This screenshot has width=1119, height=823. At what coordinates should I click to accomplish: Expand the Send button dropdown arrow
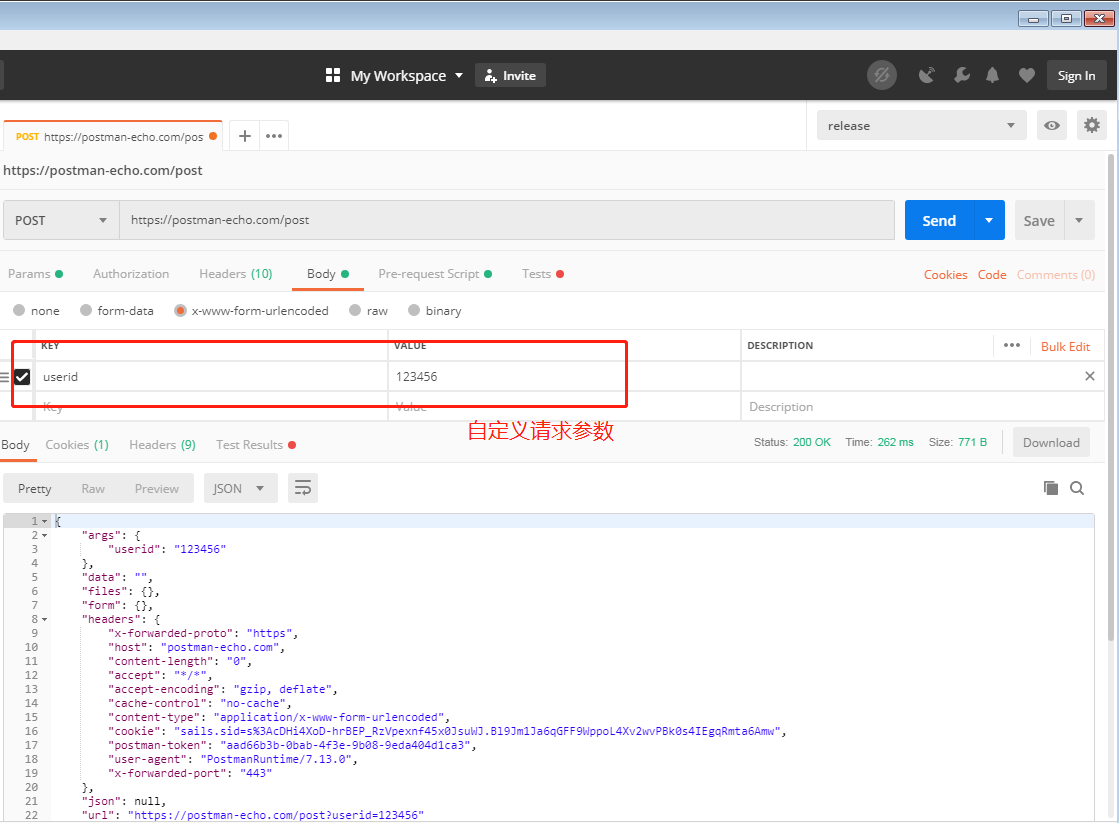tap(989, 221)
